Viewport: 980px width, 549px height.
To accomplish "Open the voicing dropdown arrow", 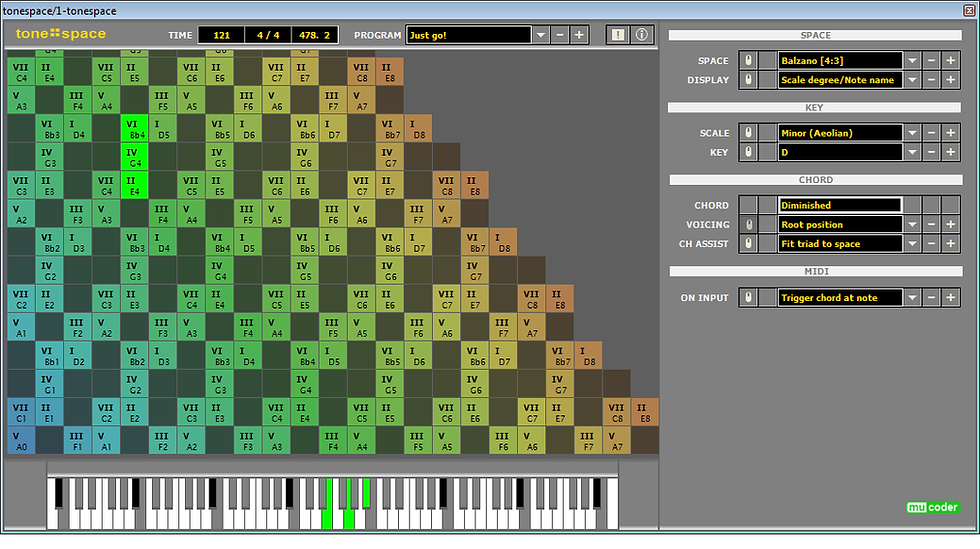I will click(912, 224).
